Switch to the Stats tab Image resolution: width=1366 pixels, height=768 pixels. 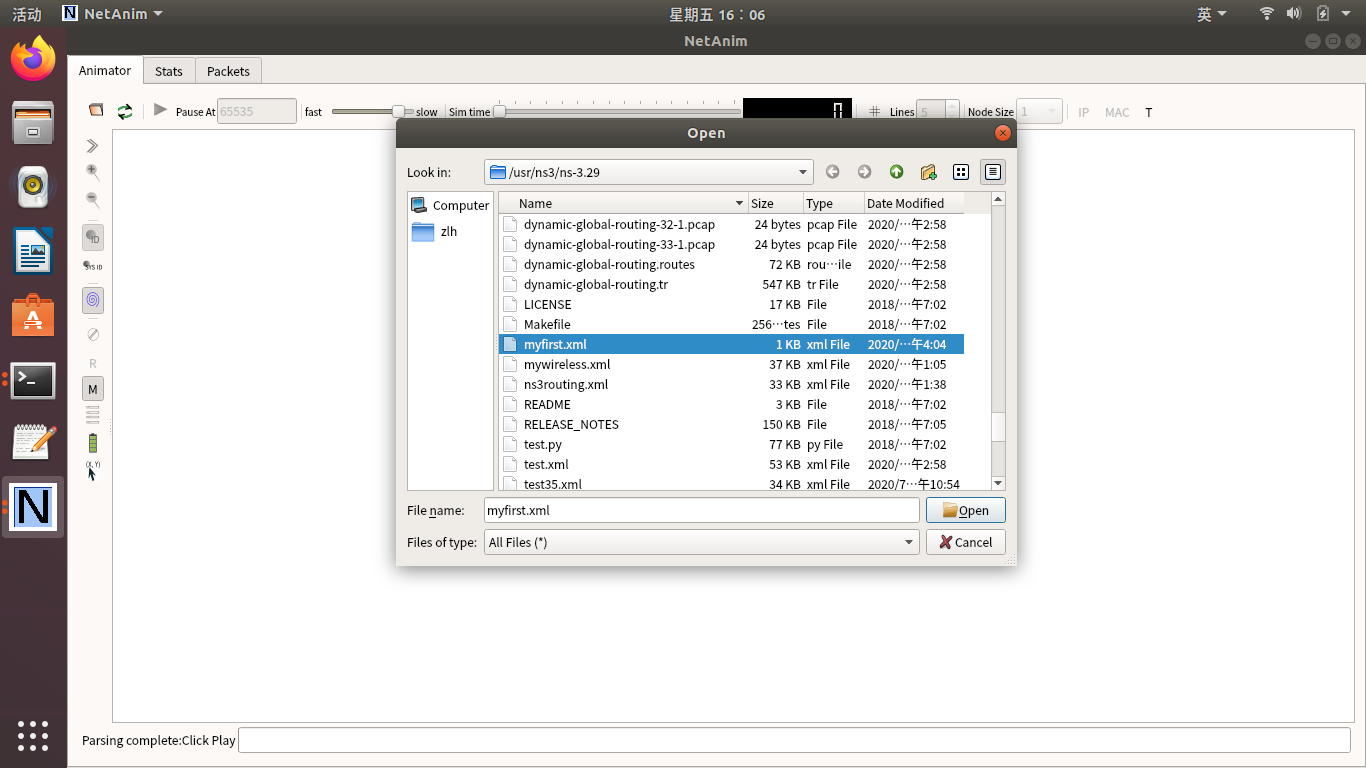(x=169, y=71)
